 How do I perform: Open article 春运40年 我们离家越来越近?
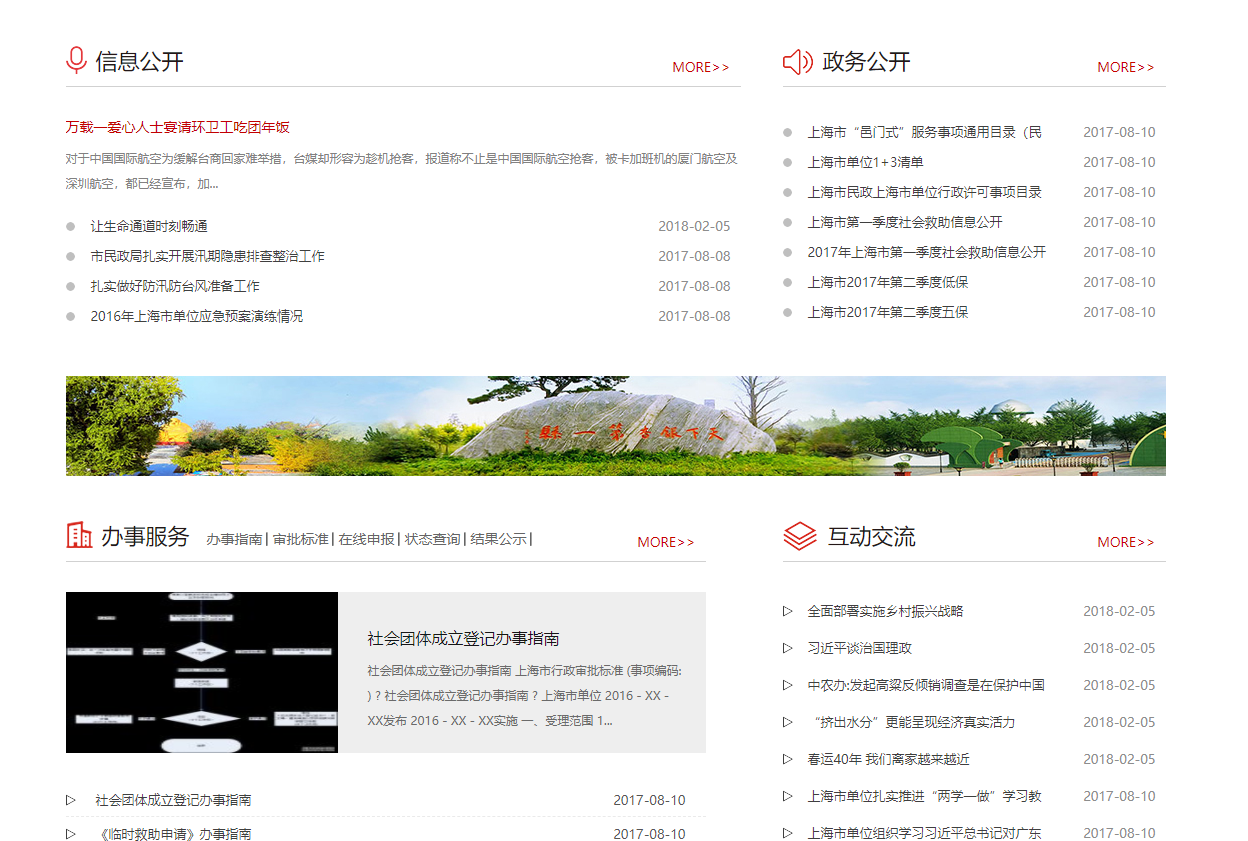coord(889,759)
